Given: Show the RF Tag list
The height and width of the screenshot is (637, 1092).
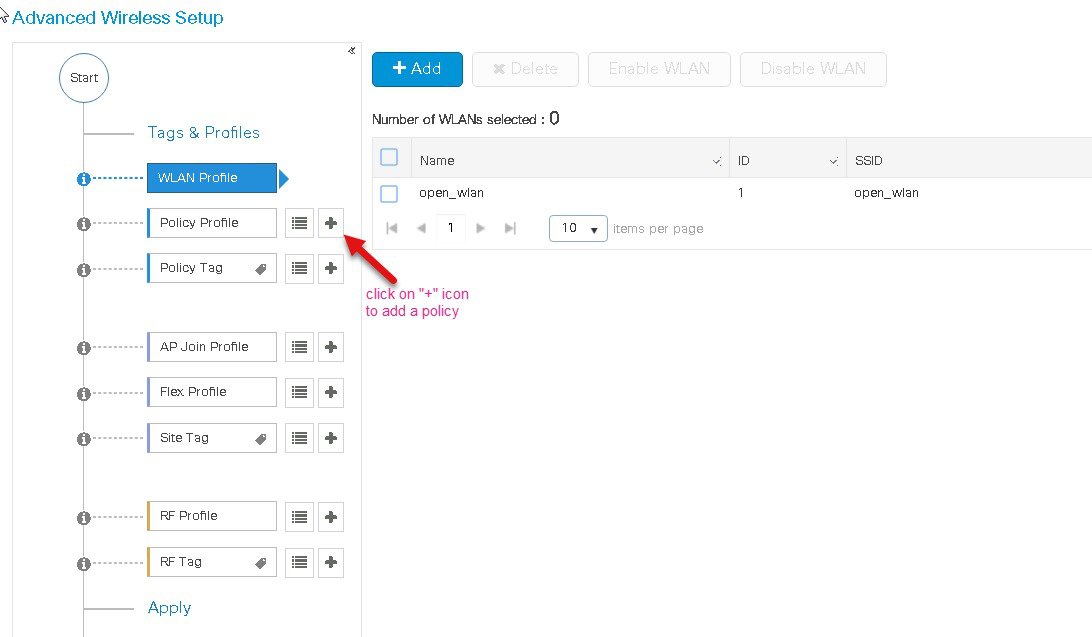Looking at the screenshot, I should 299,562.
